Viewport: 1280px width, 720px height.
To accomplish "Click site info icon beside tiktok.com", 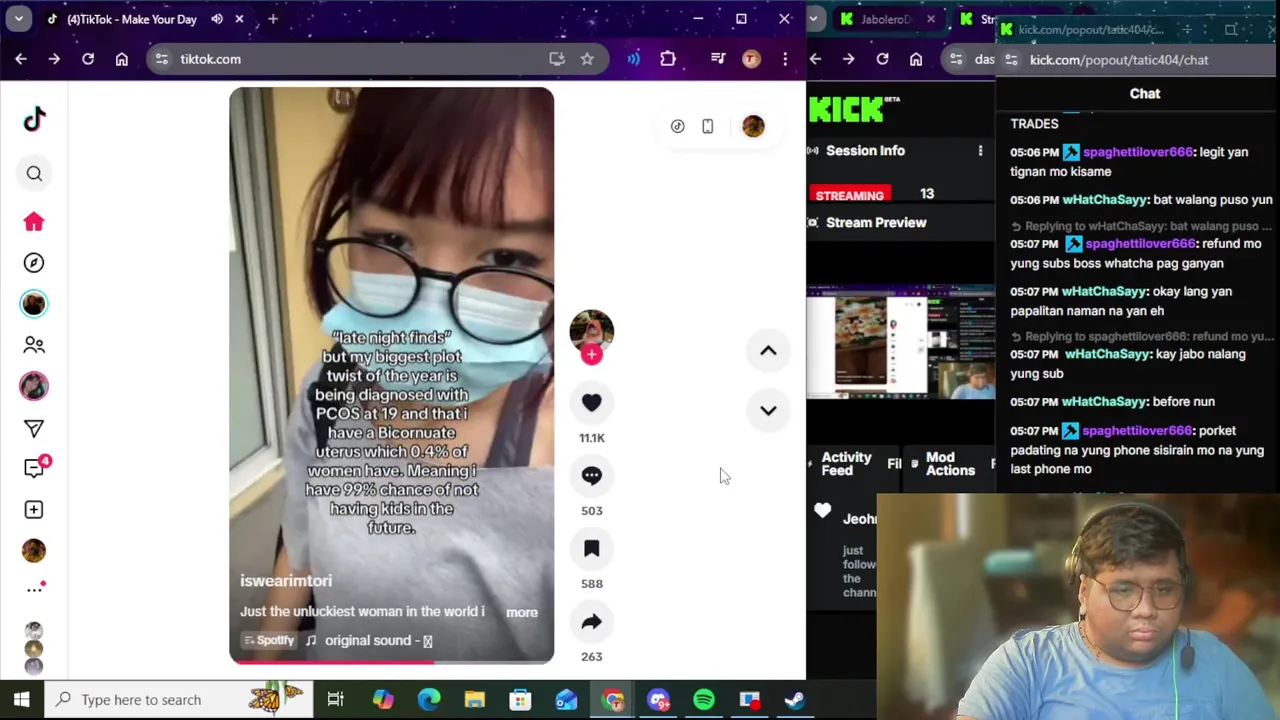I will tap(162, 59).
